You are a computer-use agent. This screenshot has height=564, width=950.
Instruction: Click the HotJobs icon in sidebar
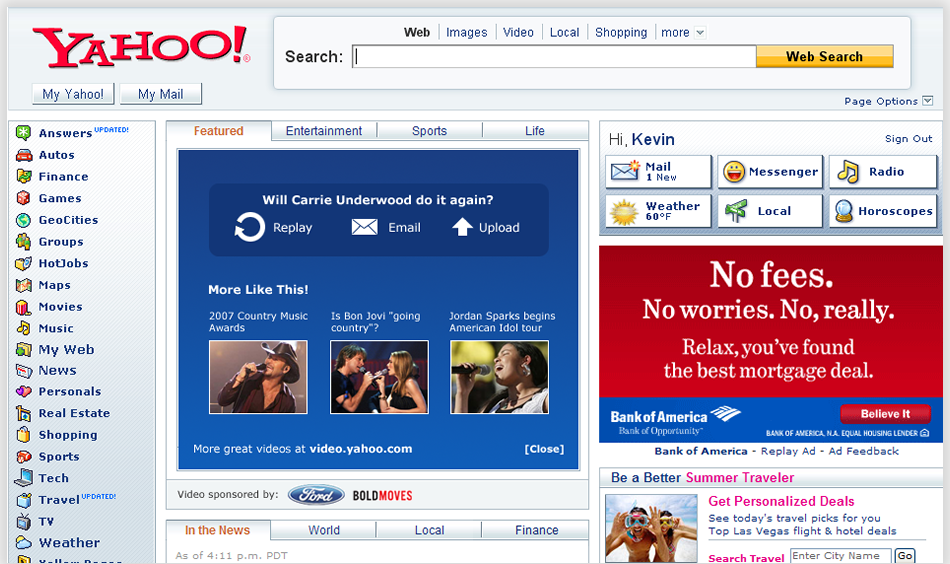click(24, 263)
